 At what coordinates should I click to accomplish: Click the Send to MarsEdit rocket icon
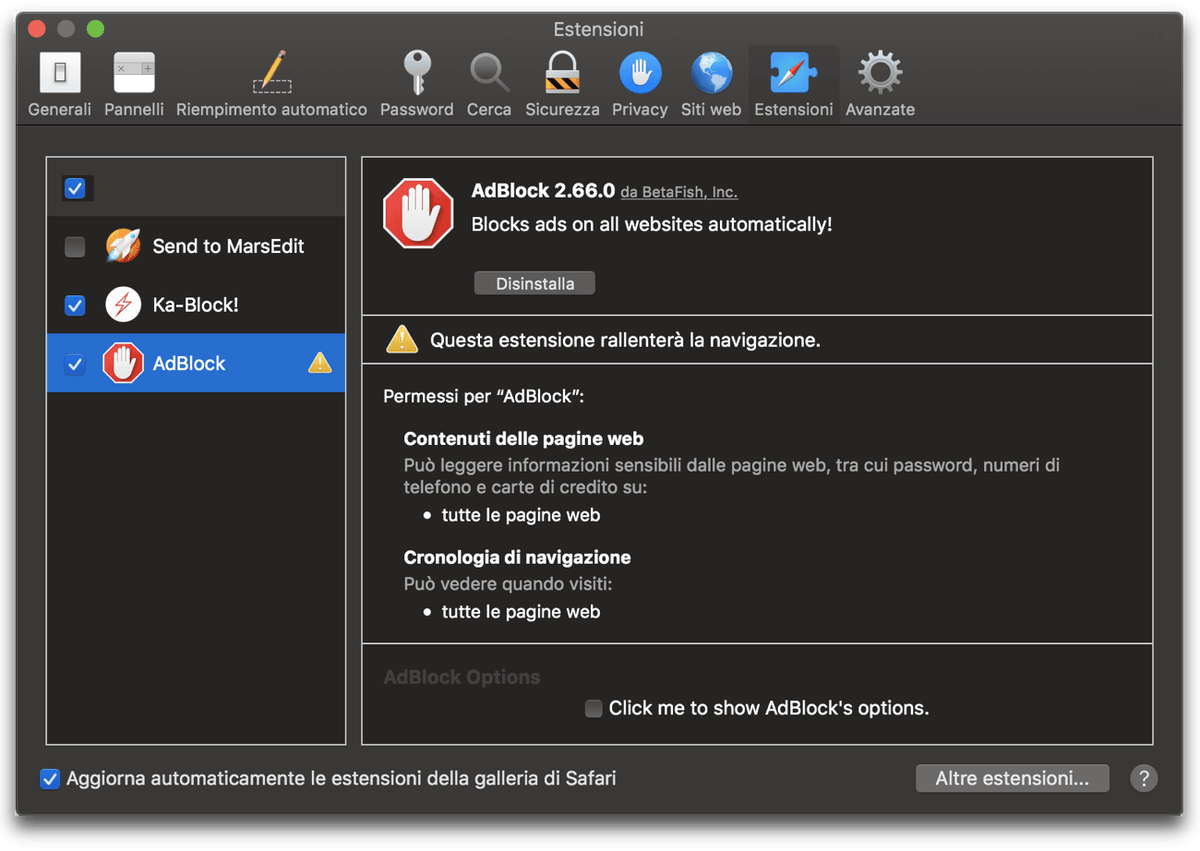click(x=123, y=246)
